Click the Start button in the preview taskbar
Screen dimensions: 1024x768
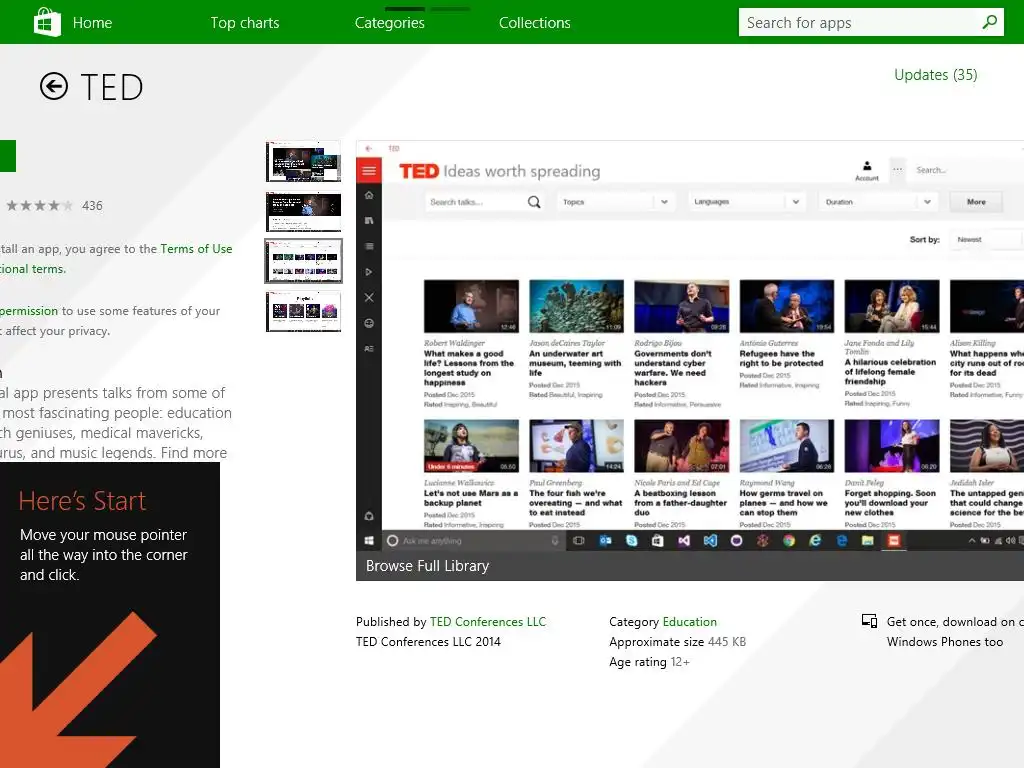pyautogui.click(x=369, y=540)
